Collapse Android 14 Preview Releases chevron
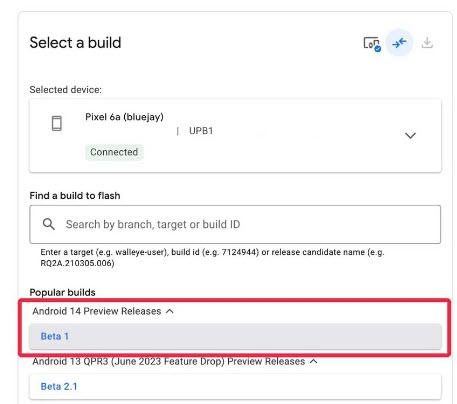457x404 pixels. (x=170, y=311)
